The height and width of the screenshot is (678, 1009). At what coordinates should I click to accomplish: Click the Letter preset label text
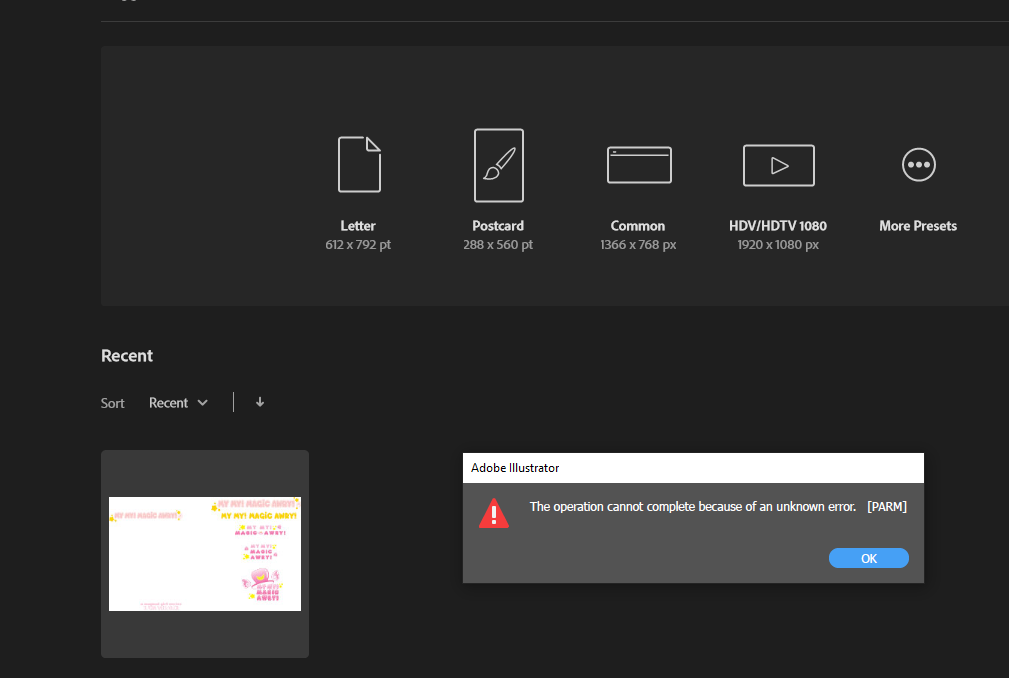point(358,225)
